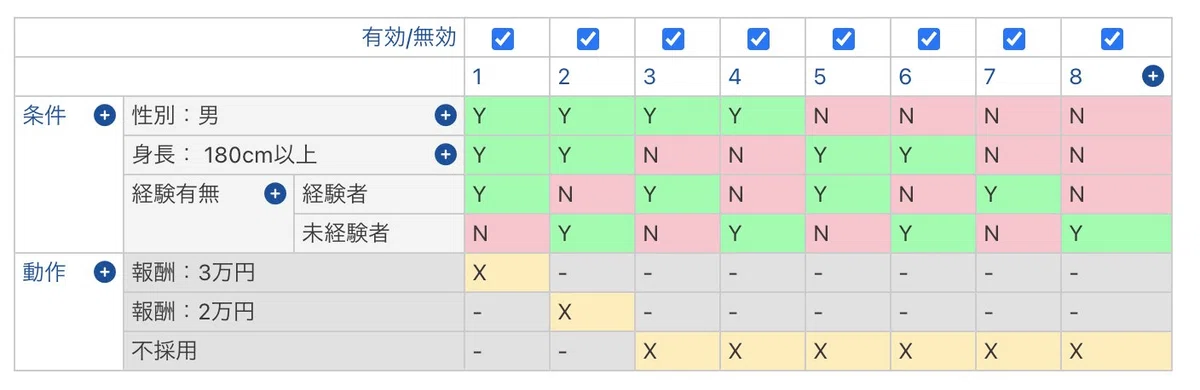
Task: Click the plus icon next to 動作
Action: click(x=104, y=272)
